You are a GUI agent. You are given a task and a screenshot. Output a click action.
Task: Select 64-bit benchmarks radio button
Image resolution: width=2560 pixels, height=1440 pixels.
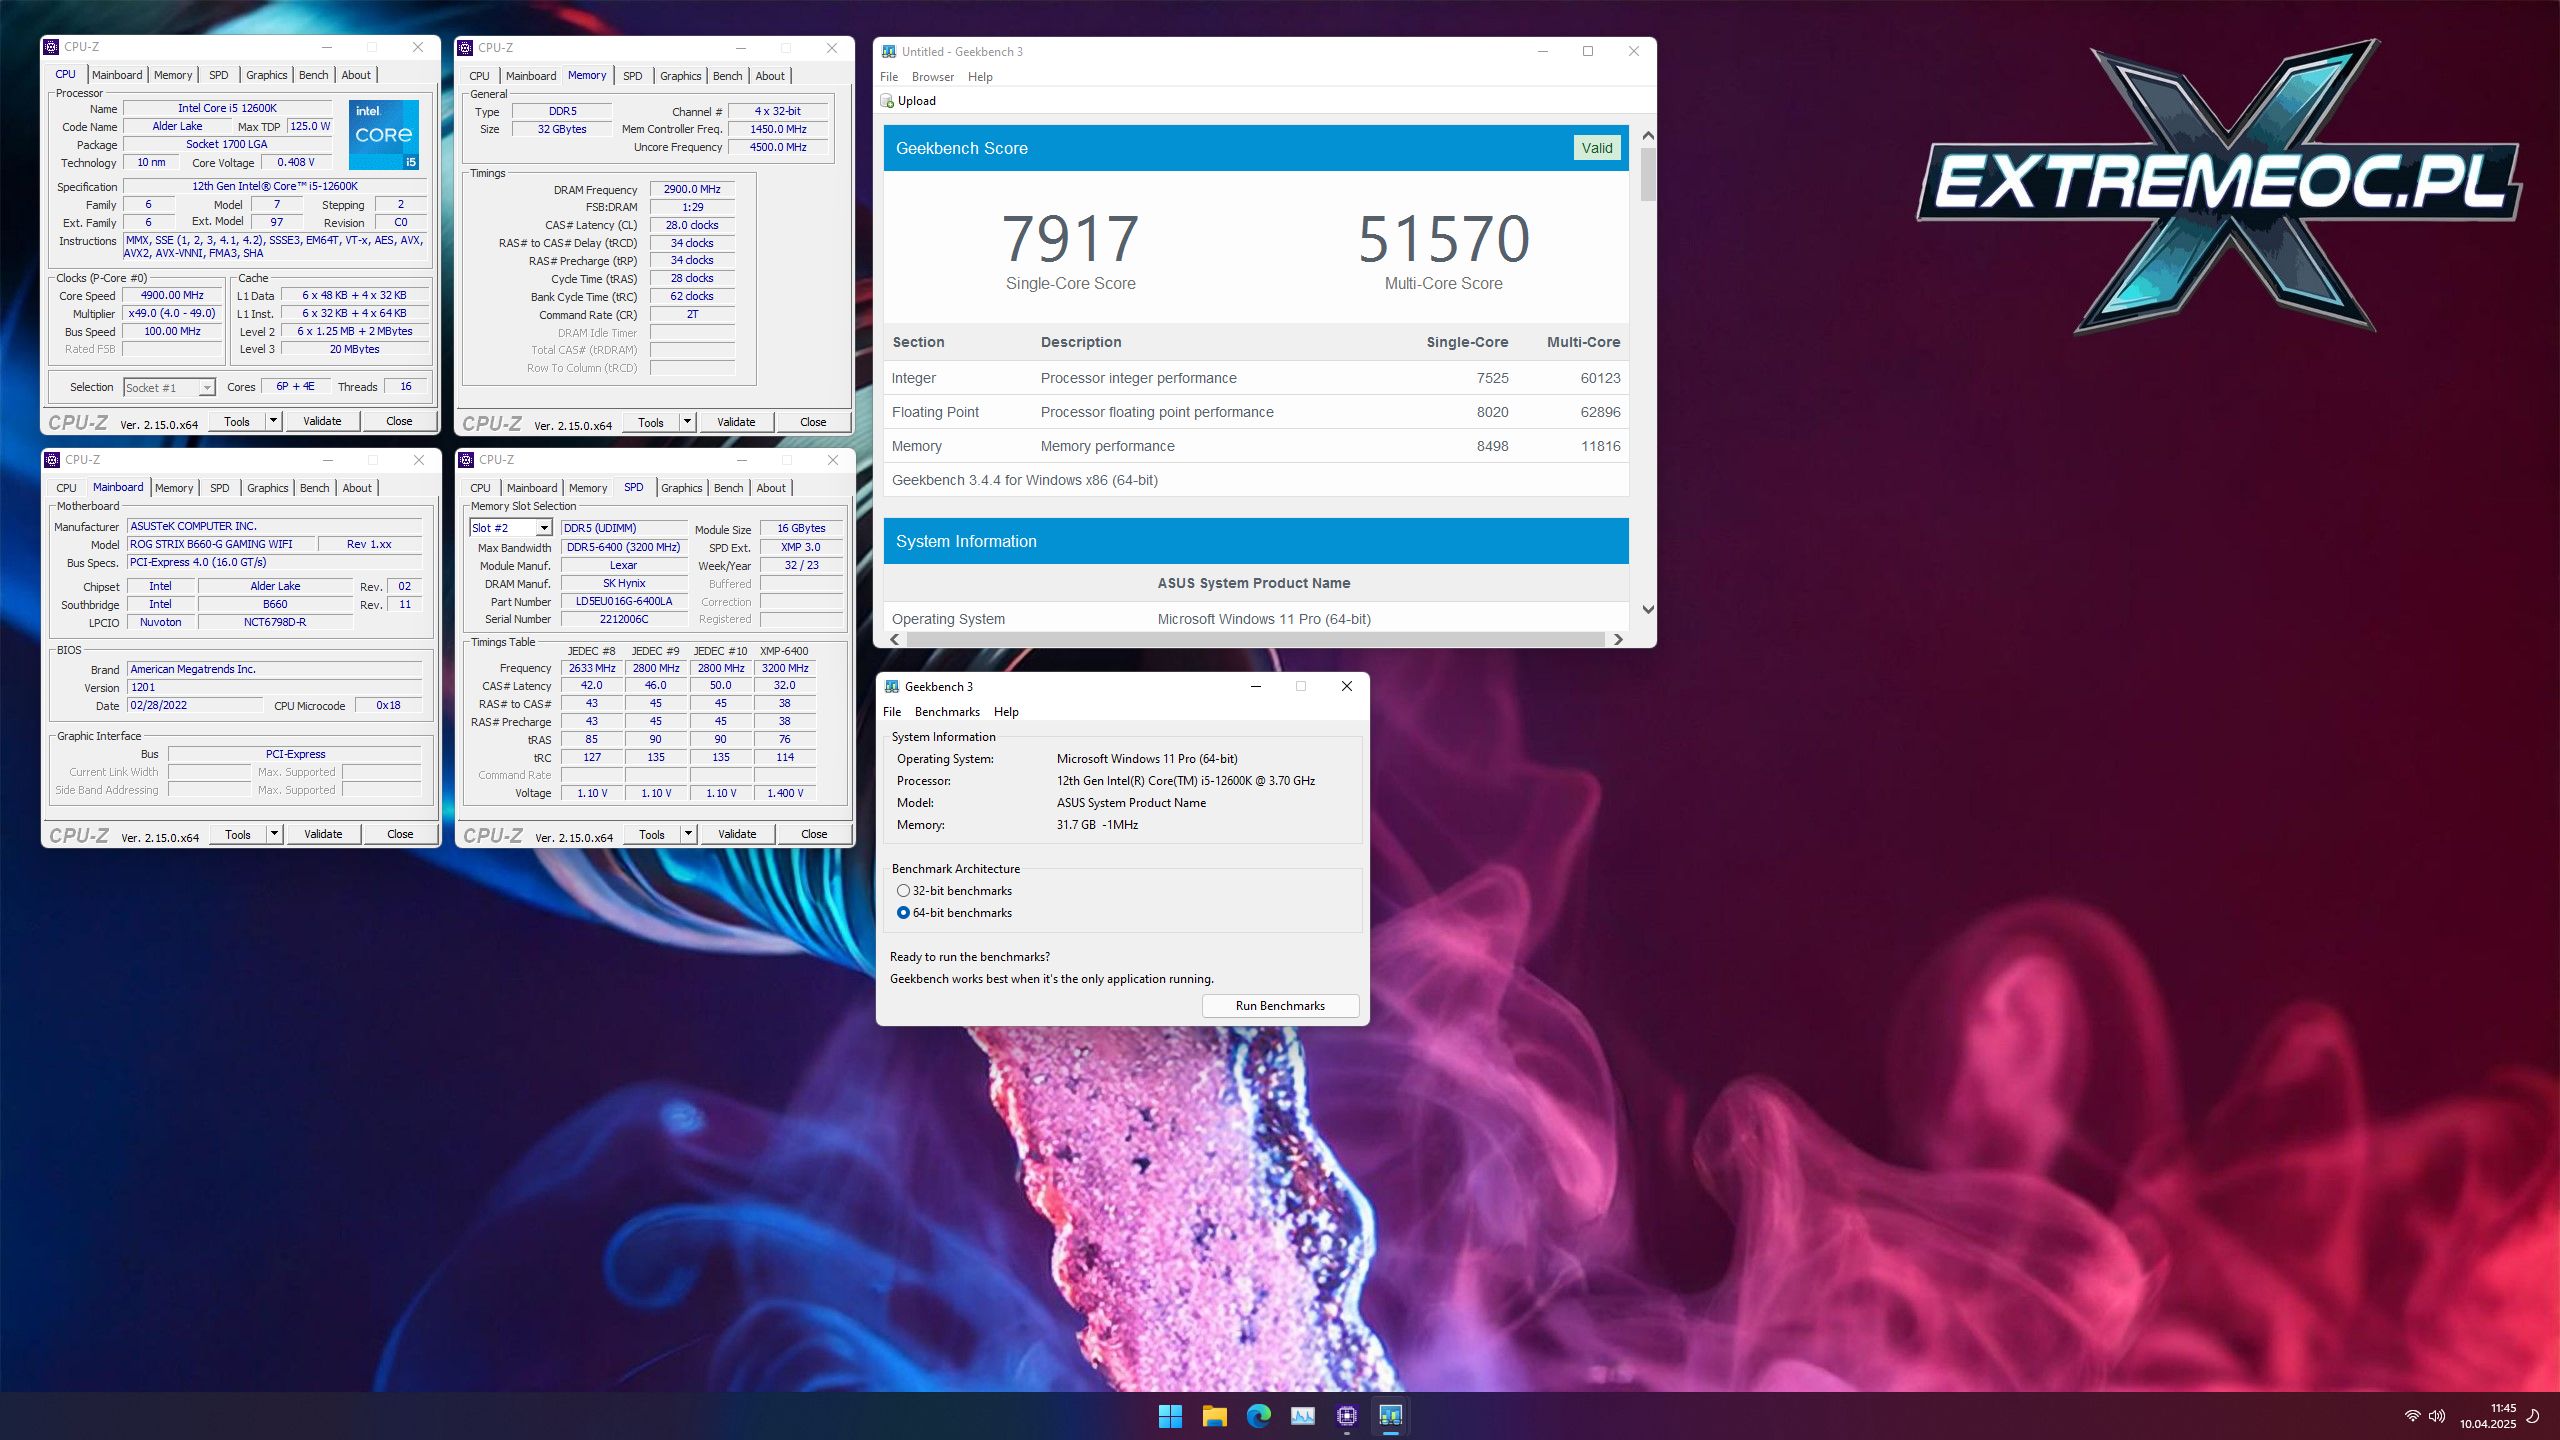pos(903,913)
